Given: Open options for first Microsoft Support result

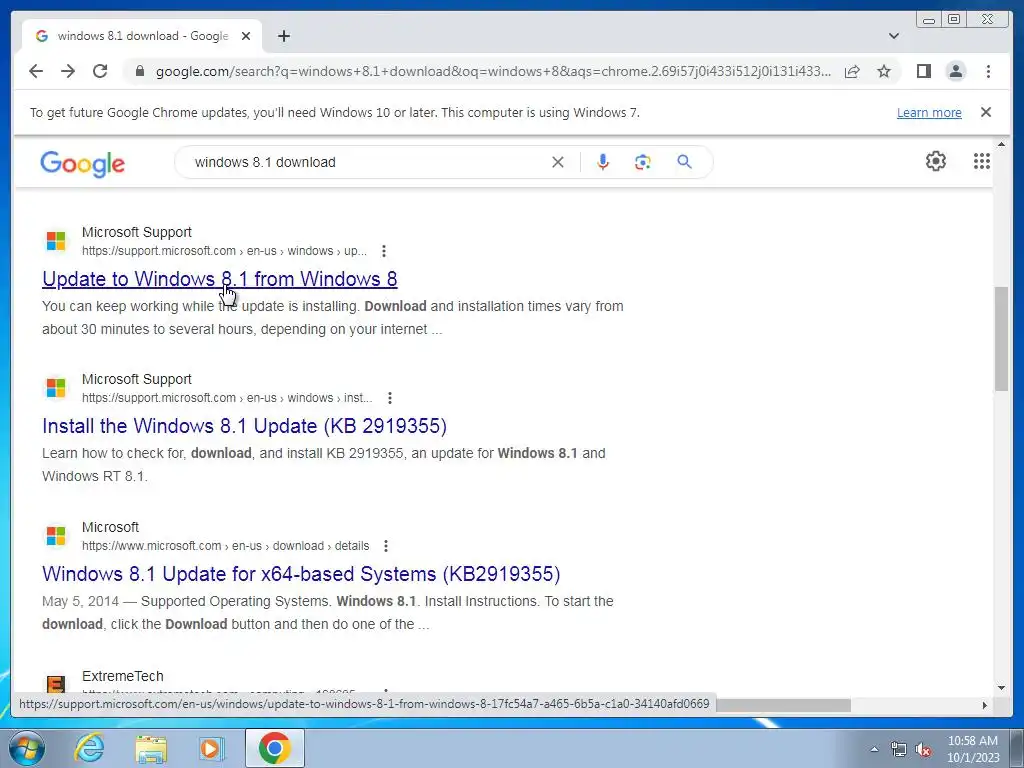Looking at the screenshot, I should click(384, 251).
